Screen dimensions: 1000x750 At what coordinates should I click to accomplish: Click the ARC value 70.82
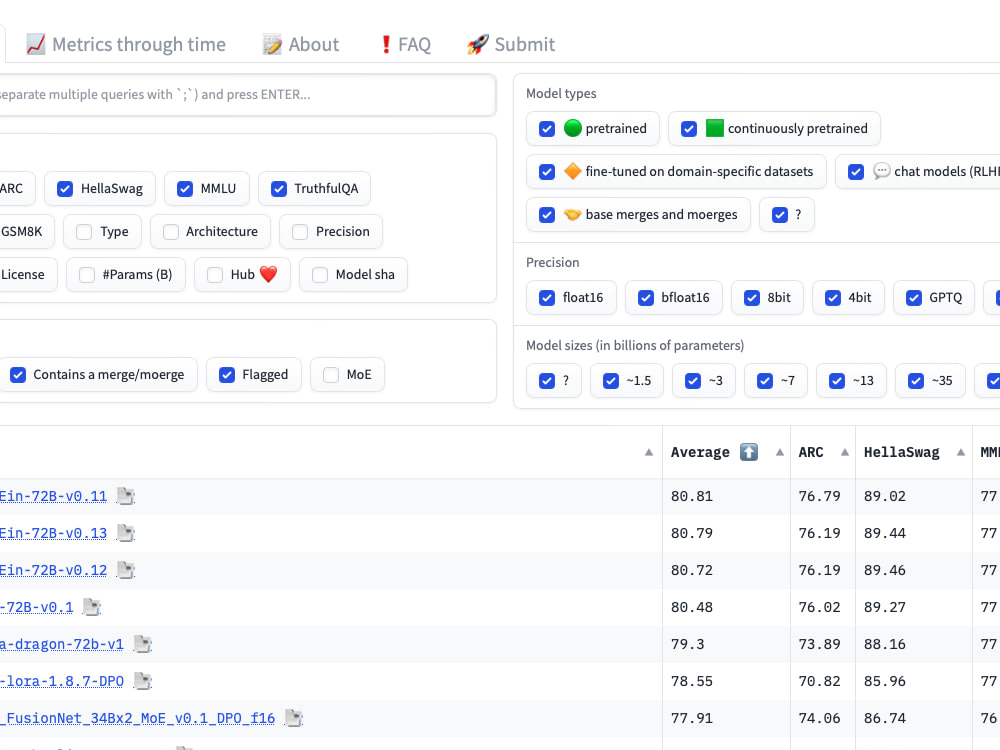coord(820,681)
